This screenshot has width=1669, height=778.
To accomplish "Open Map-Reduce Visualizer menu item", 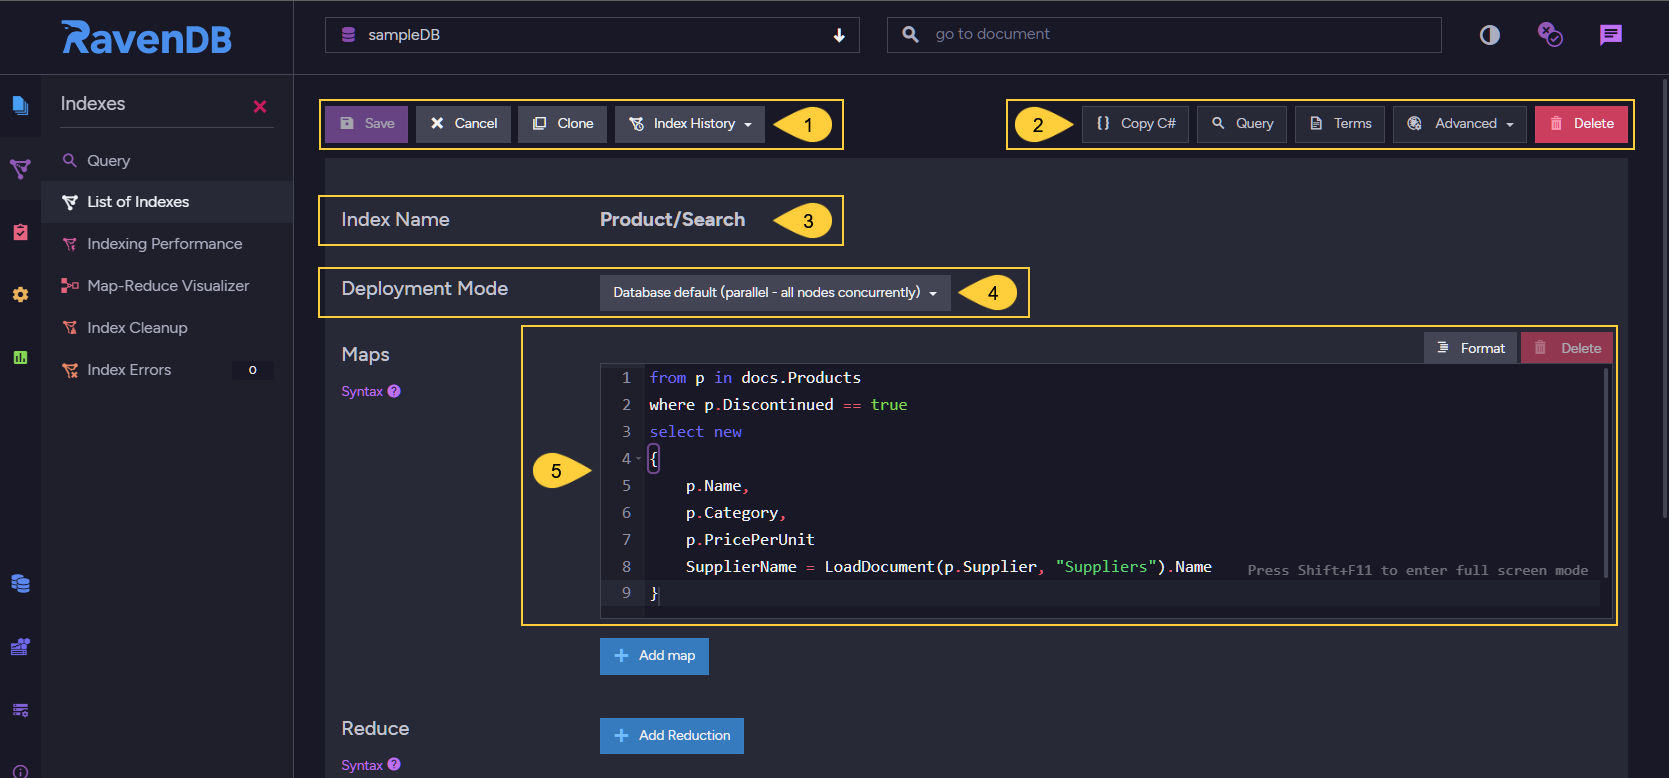I will [167, 286].
